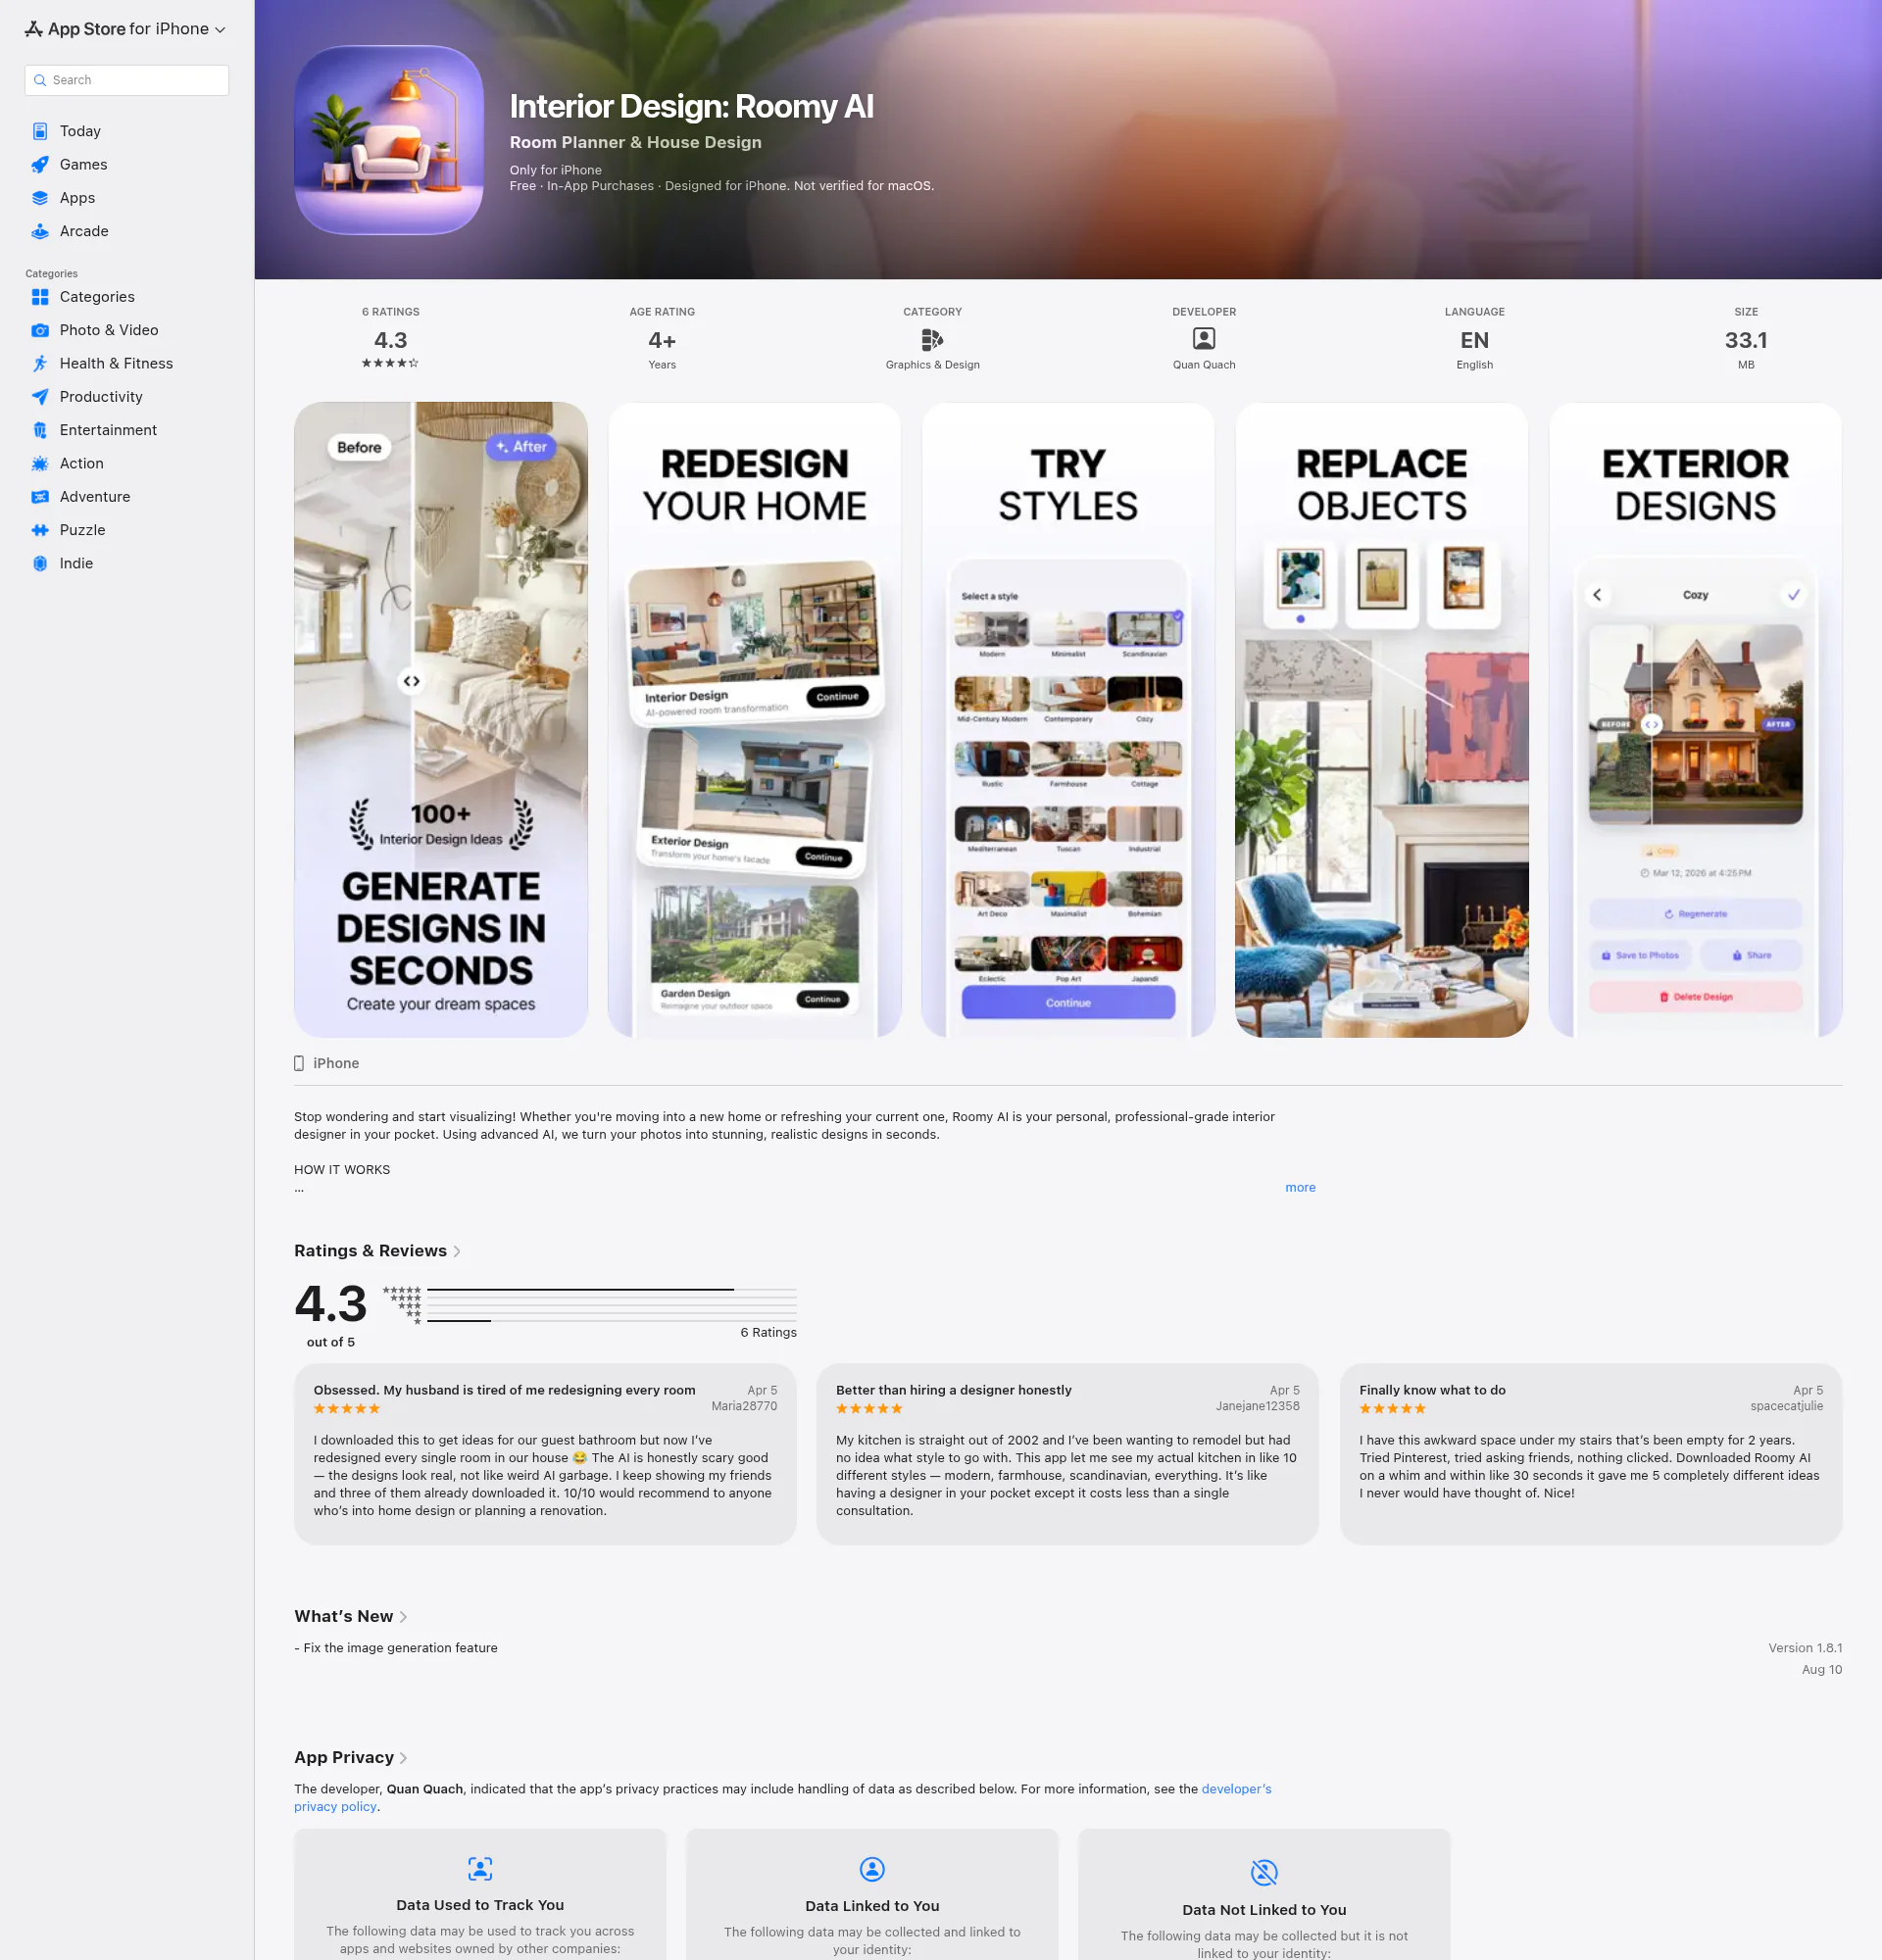This screenshot has height=1960, width=1882.
Task: Click the Graphics & Design category icon
Action: pos(932,340)
